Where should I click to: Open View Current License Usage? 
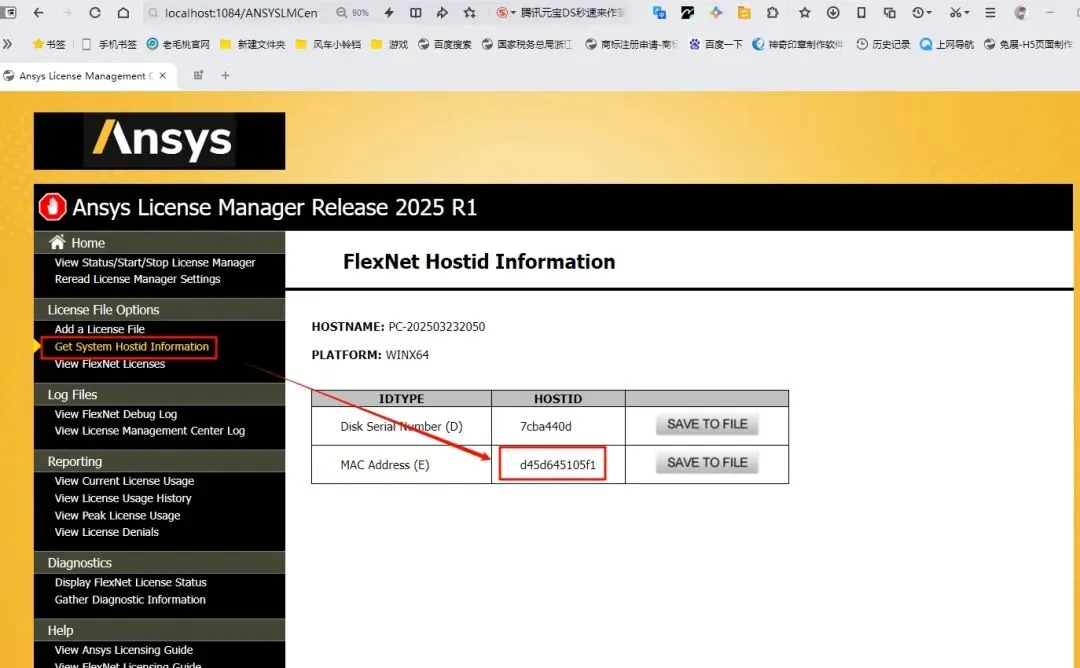tap(124, 481)
